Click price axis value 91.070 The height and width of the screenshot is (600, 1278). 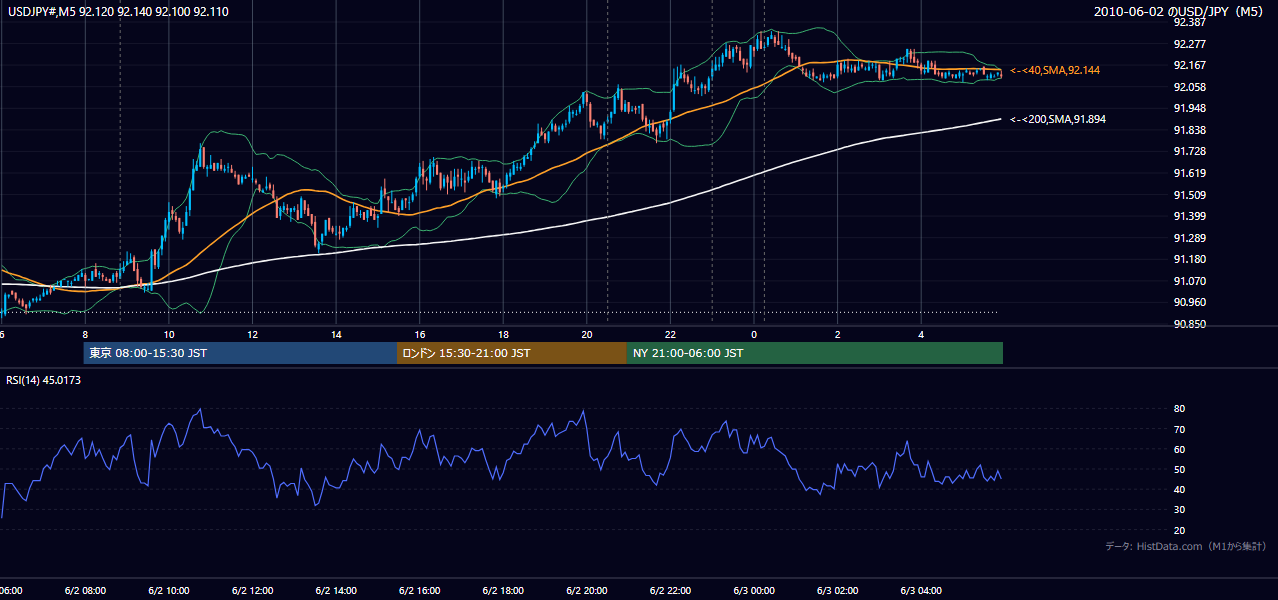pyautogui.click(x=1188, y=282)
